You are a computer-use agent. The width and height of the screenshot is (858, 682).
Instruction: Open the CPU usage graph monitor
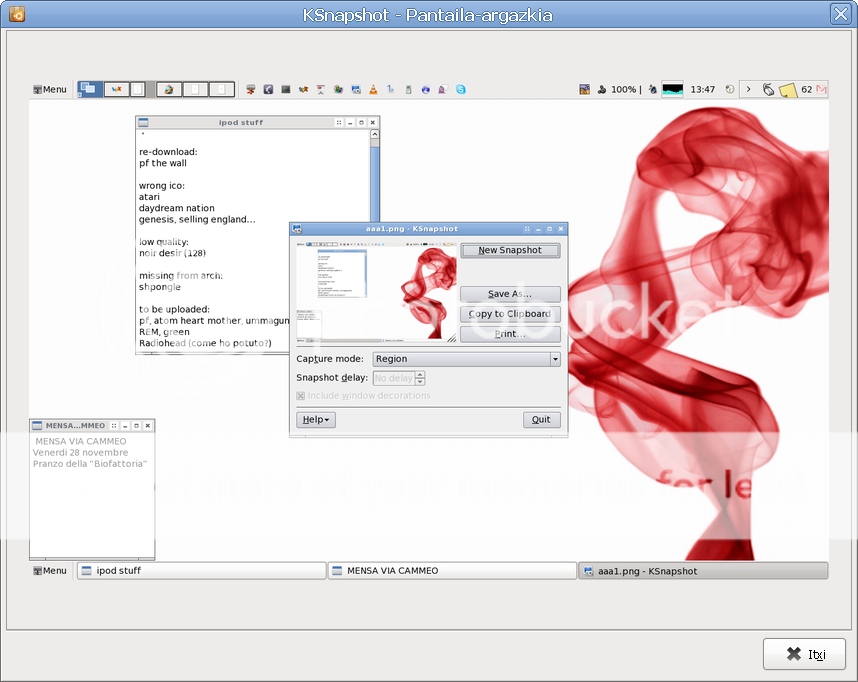[x=672, y=90]
